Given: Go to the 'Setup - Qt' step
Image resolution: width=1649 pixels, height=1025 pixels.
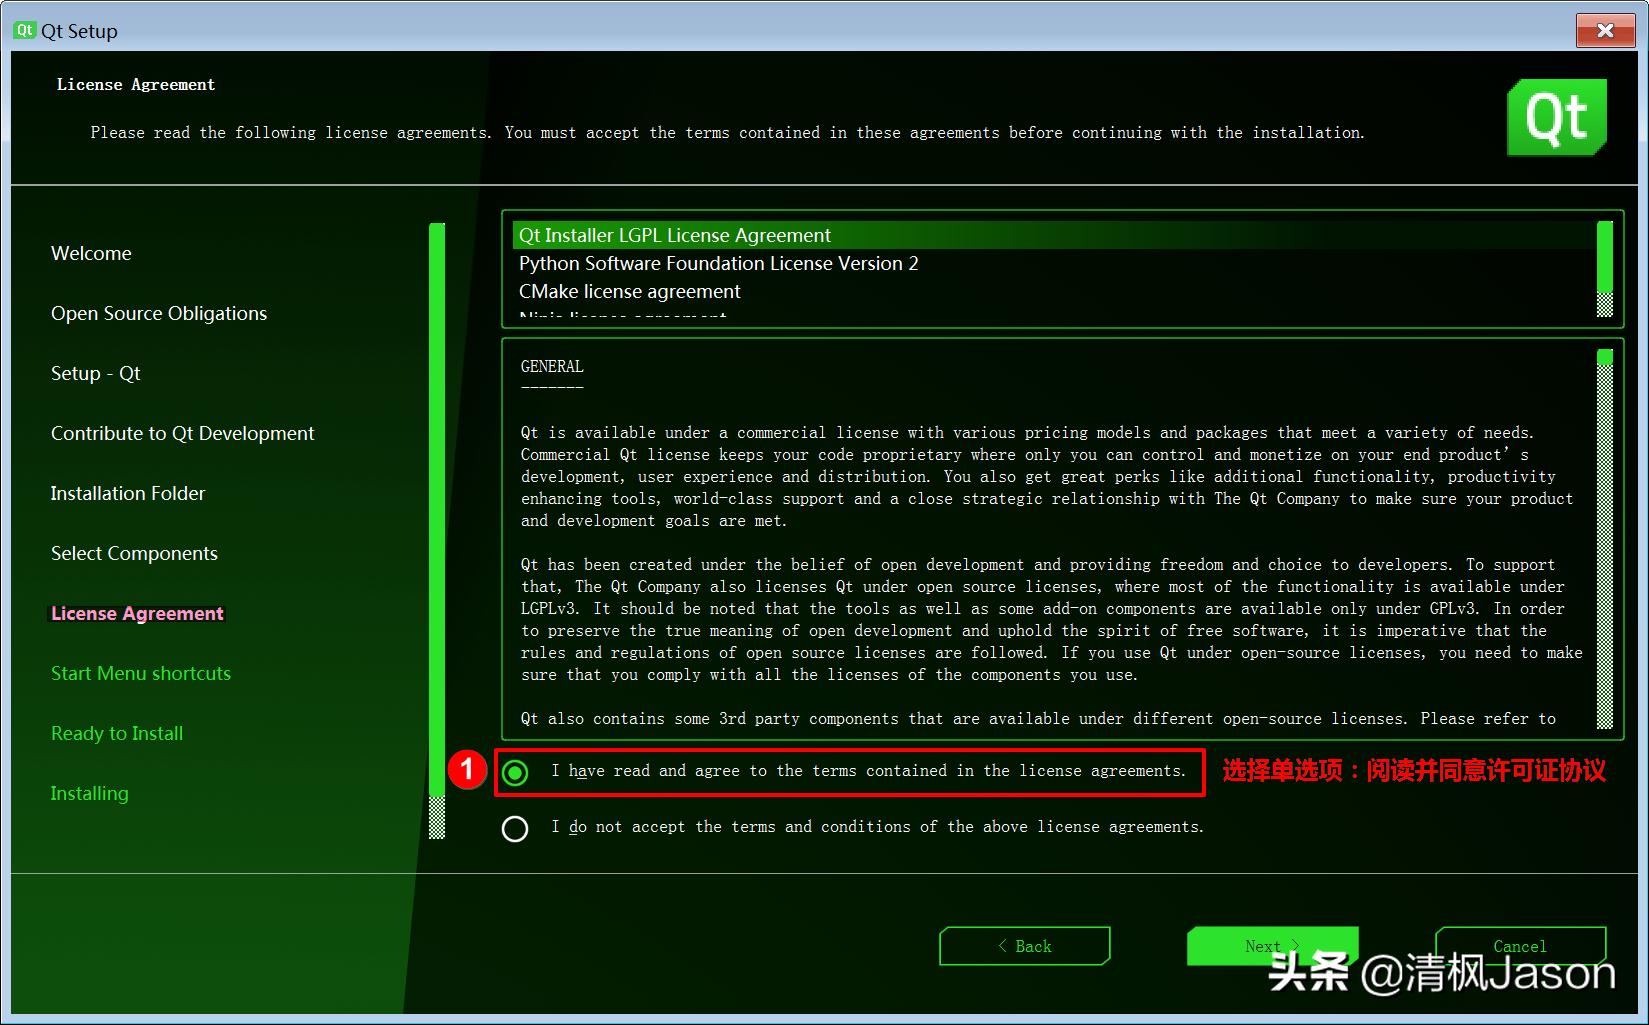Looking at the screenshot, I should (95, 373).
